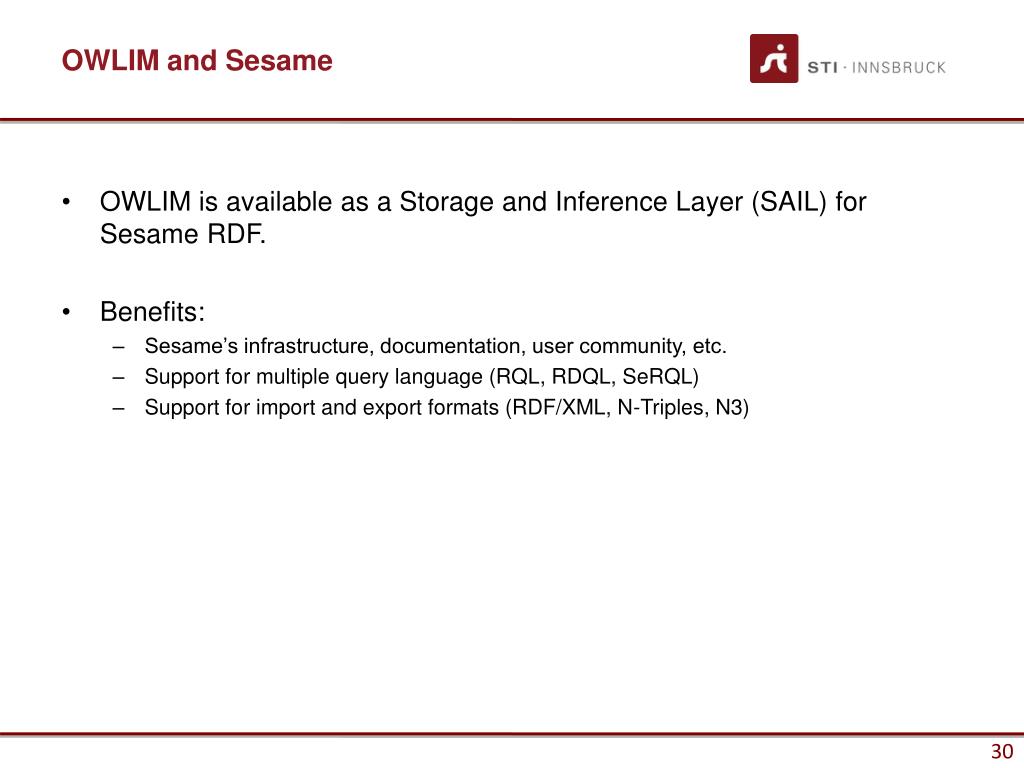This screenshot has height=768, width=1024.
Task: Click the red horizontal line under header
Action: 512,120
